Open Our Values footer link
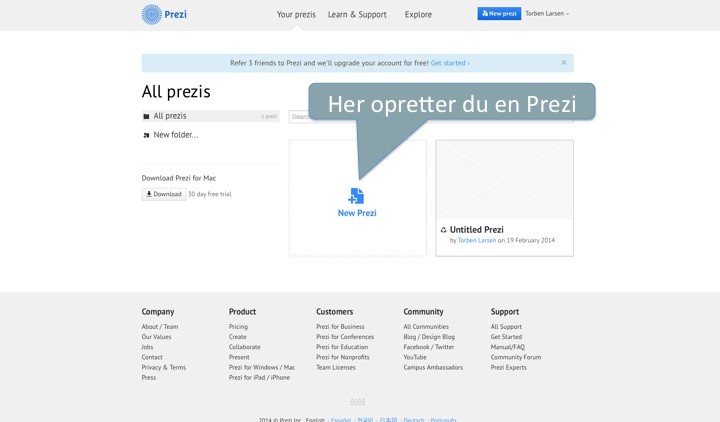The width and height of the screenshot is (720, 422). [x=156, y=337]
